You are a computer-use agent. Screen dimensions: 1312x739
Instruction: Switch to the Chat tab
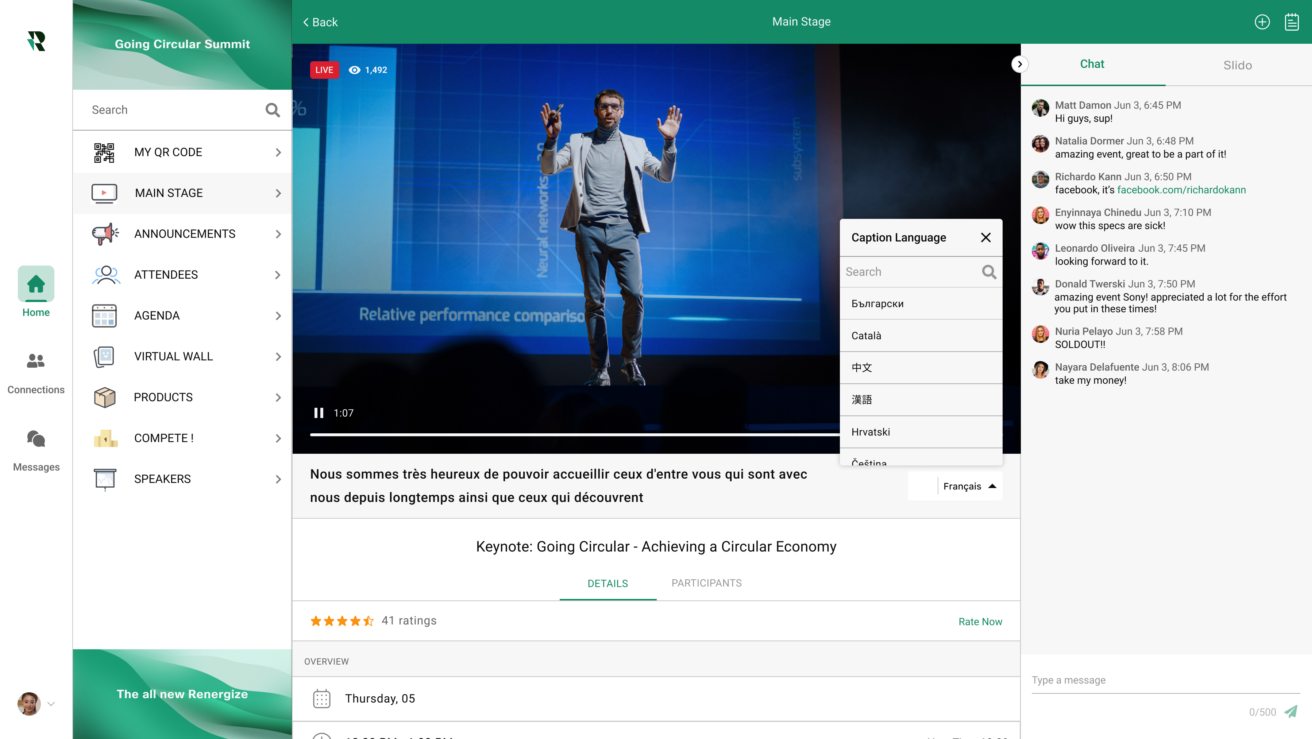coord(1092,64)
